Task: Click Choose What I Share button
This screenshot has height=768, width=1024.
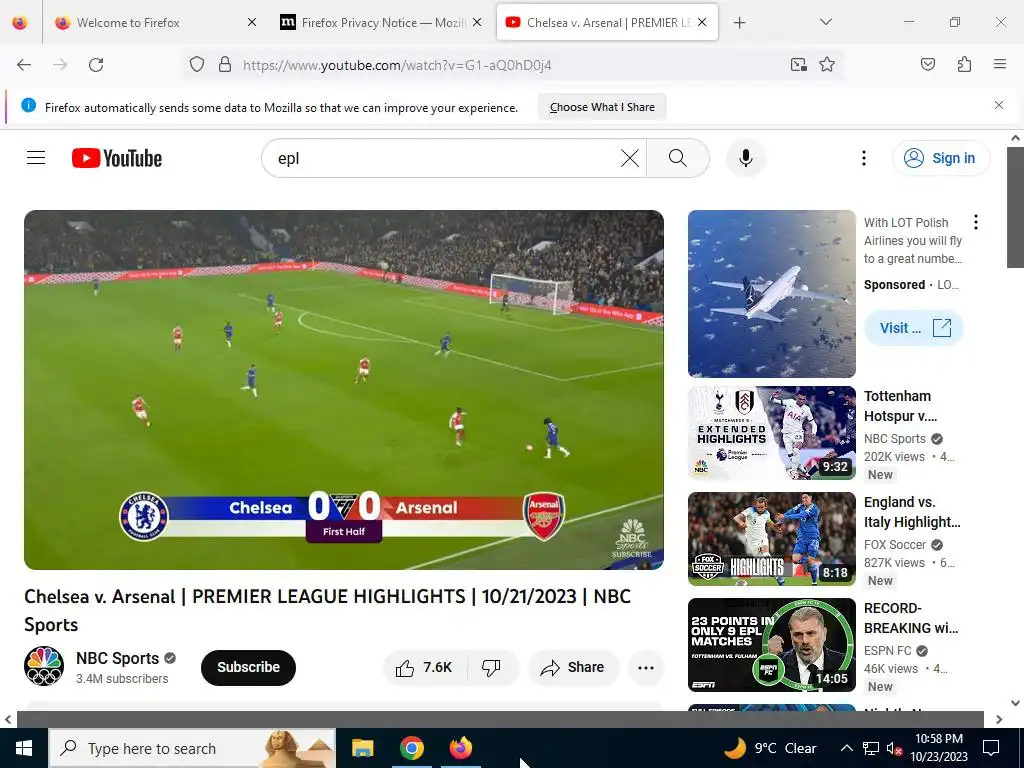Action: [602, 107]
